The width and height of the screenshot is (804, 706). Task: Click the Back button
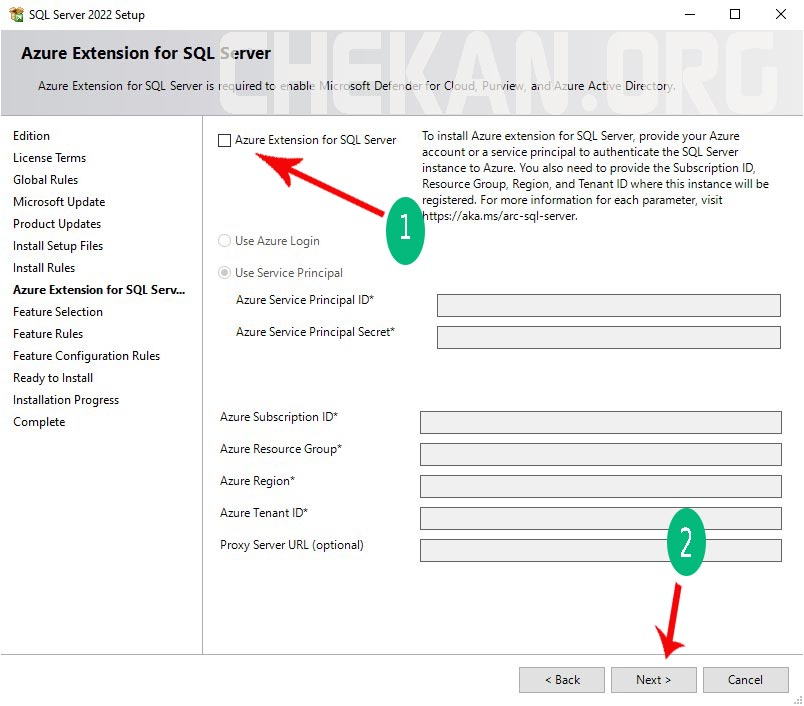point(562,680)
